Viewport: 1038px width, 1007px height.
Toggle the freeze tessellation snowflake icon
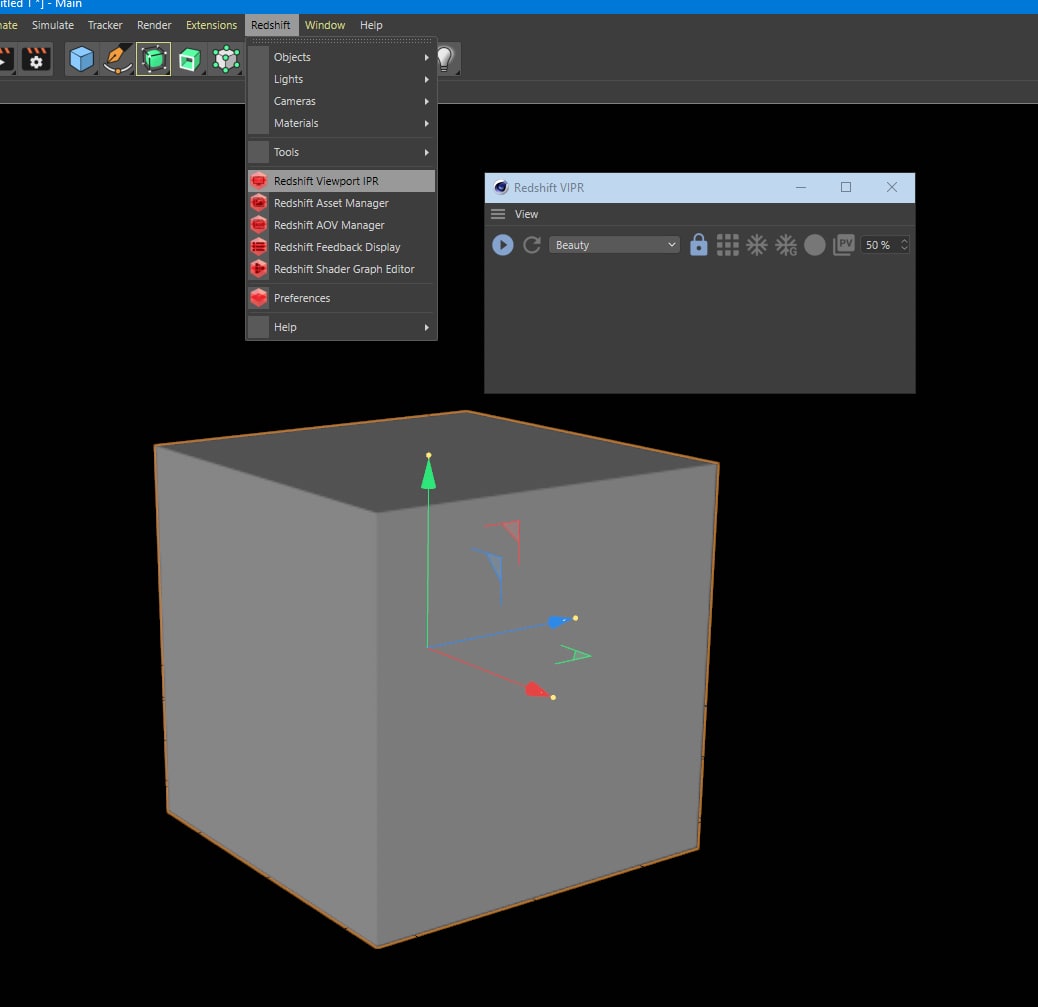tap(757, 245)
